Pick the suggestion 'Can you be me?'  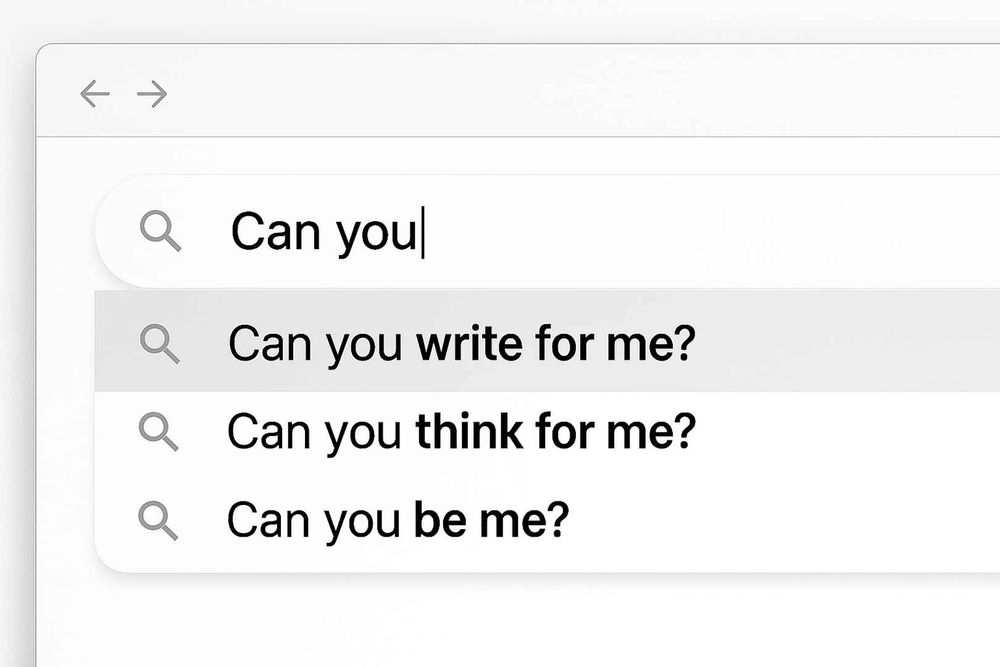pos(547,520)
